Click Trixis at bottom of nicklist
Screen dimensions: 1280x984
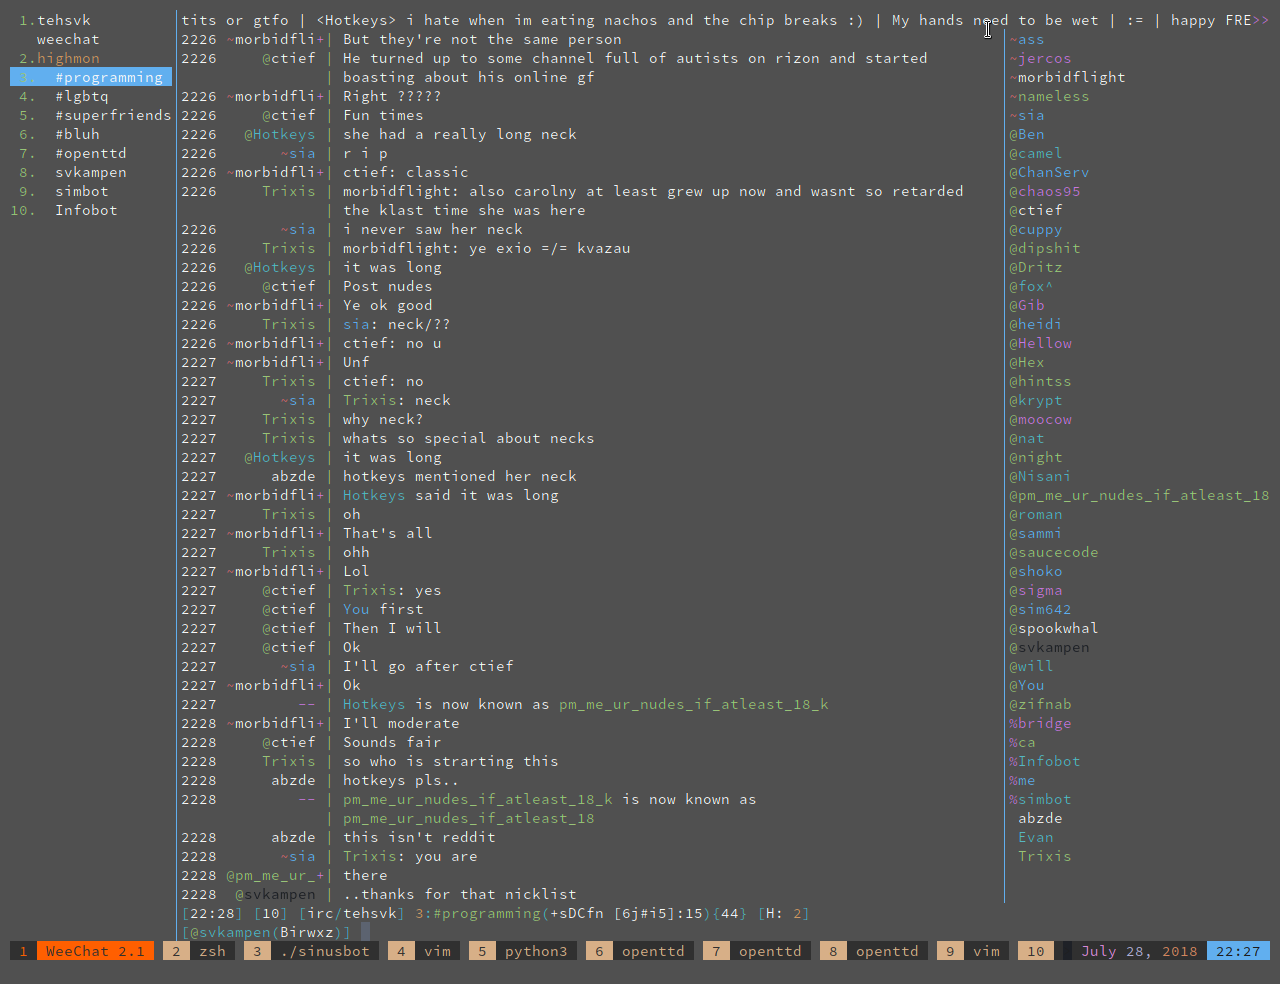click(x=1044, y=856)
